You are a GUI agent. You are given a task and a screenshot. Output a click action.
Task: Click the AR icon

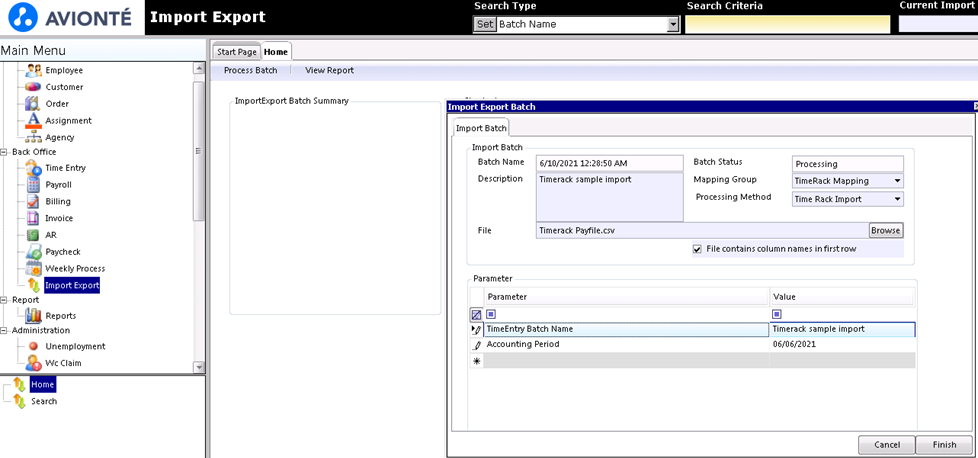34,235
